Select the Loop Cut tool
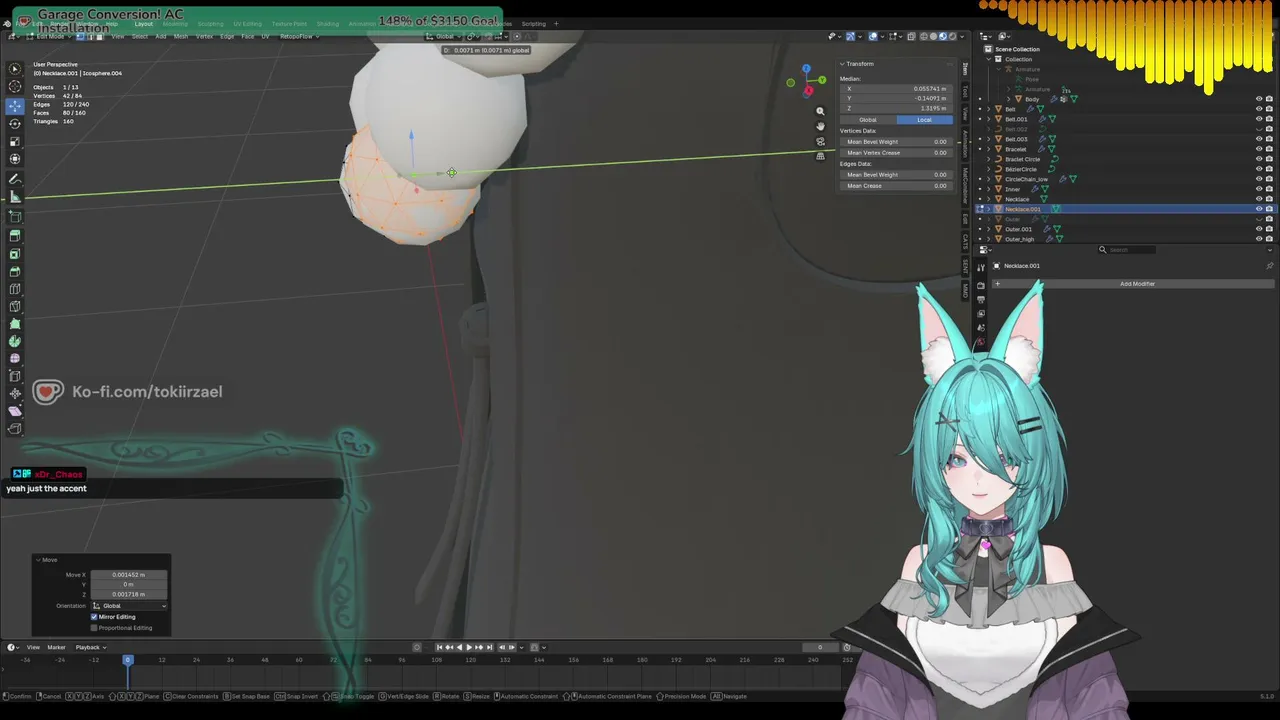 click(15, 289)
